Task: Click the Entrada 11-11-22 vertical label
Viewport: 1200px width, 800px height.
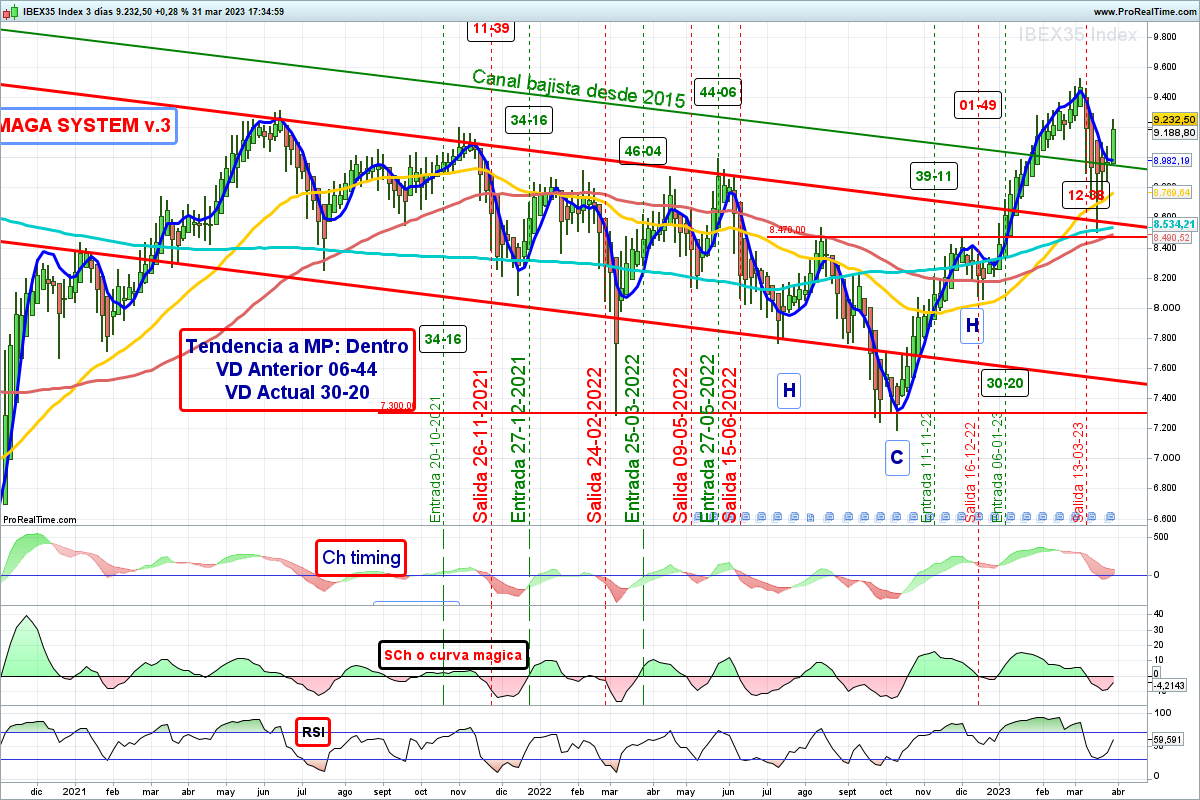Action: pyautogui.click(x=926, y=468)
